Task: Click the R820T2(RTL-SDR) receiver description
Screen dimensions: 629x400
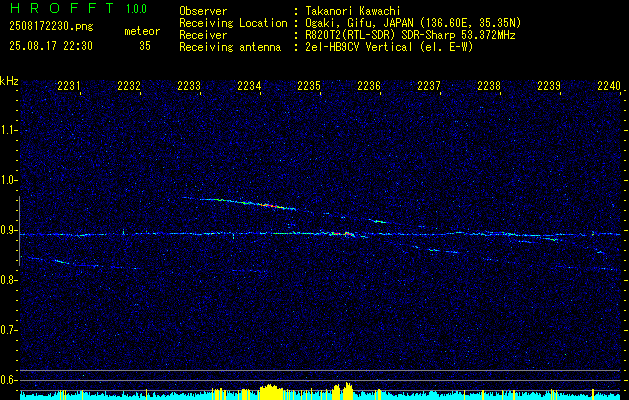Action: [x=410, y=35]
